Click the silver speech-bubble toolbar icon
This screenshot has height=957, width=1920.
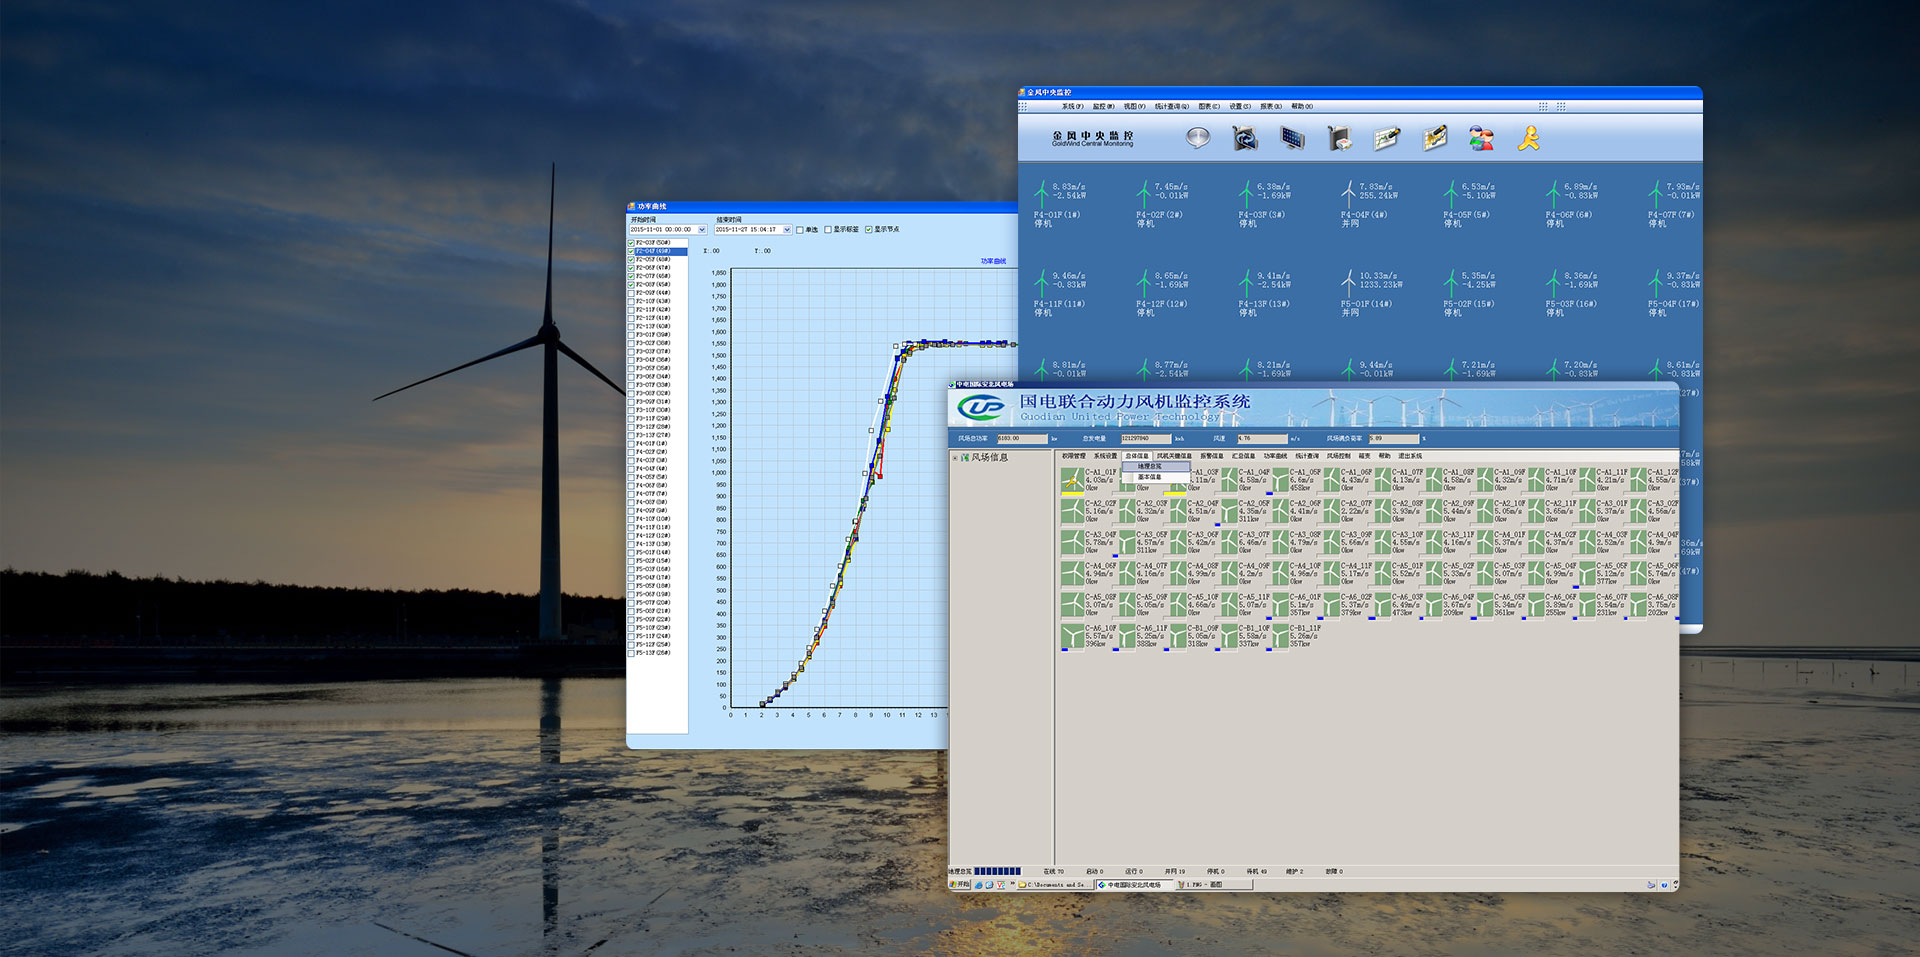1197,138
